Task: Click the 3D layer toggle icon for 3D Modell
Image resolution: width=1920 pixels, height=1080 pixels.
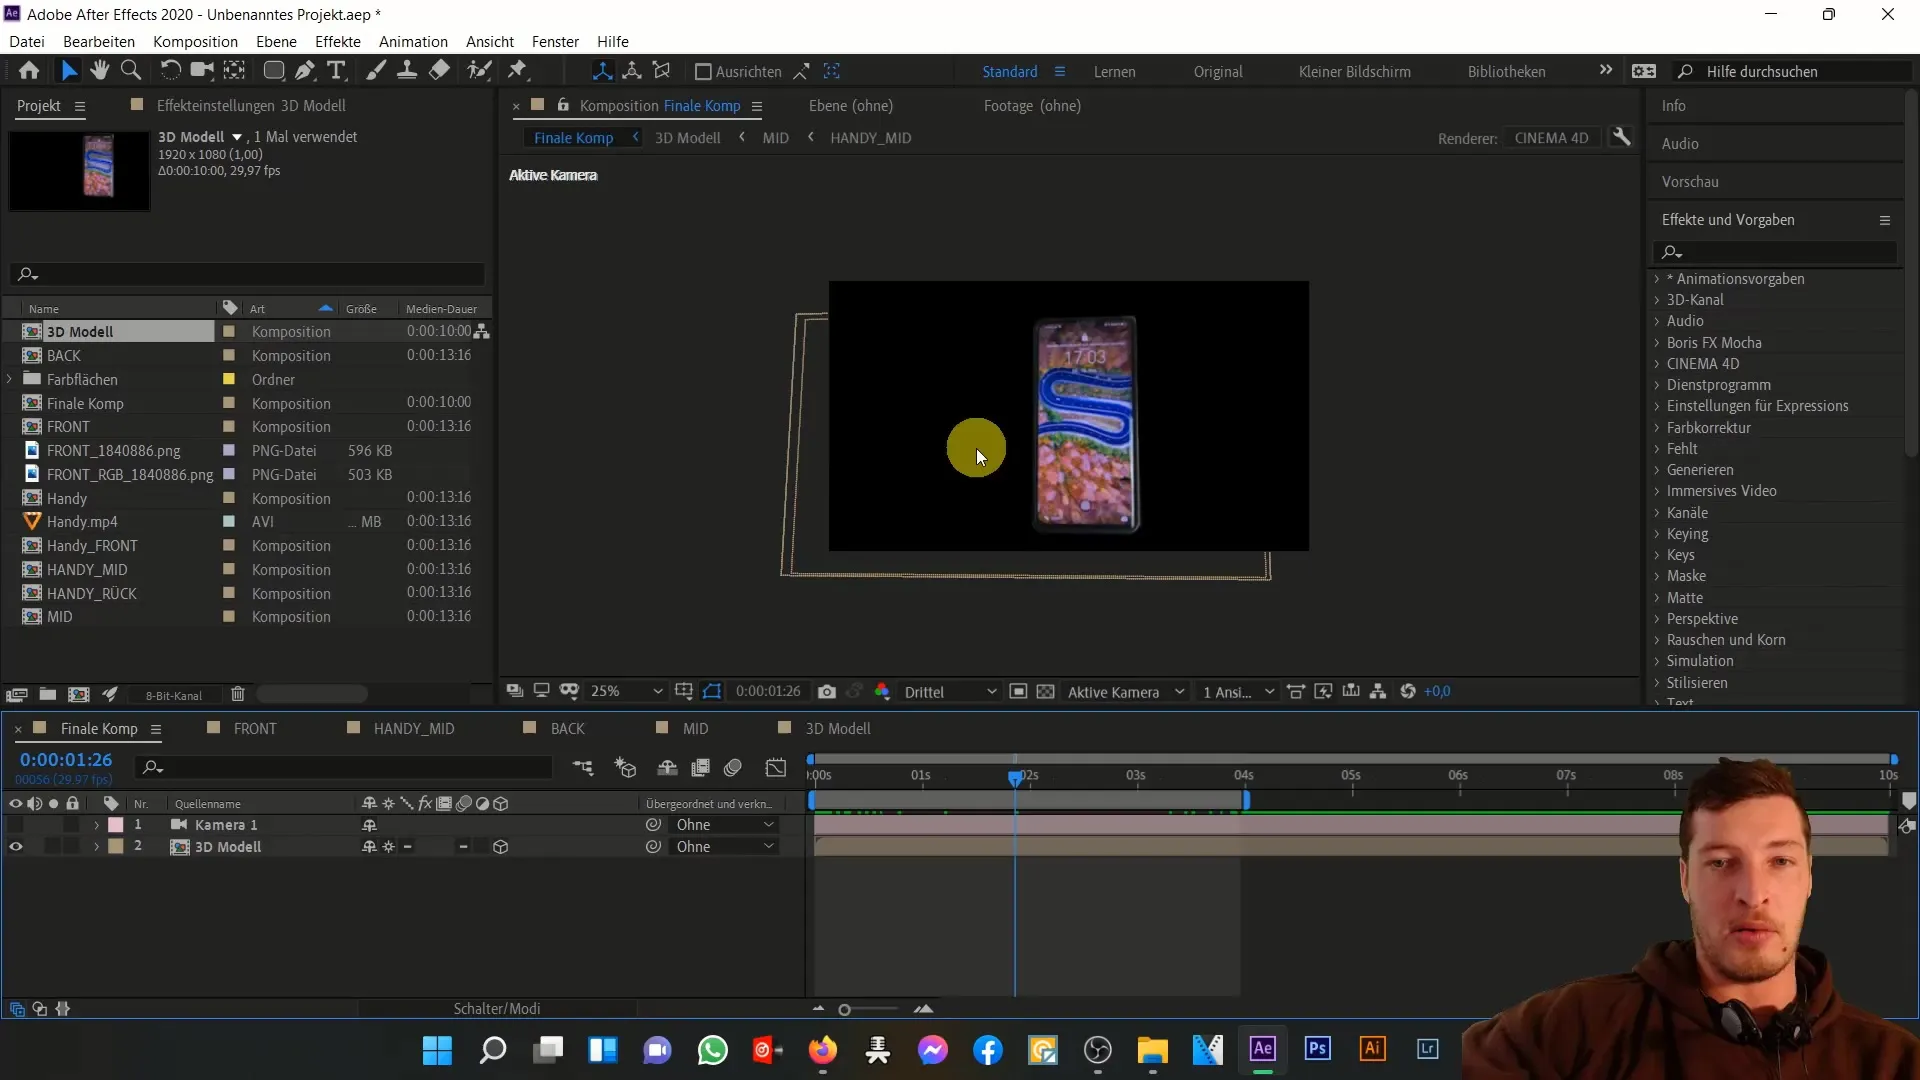Action: 501,847
